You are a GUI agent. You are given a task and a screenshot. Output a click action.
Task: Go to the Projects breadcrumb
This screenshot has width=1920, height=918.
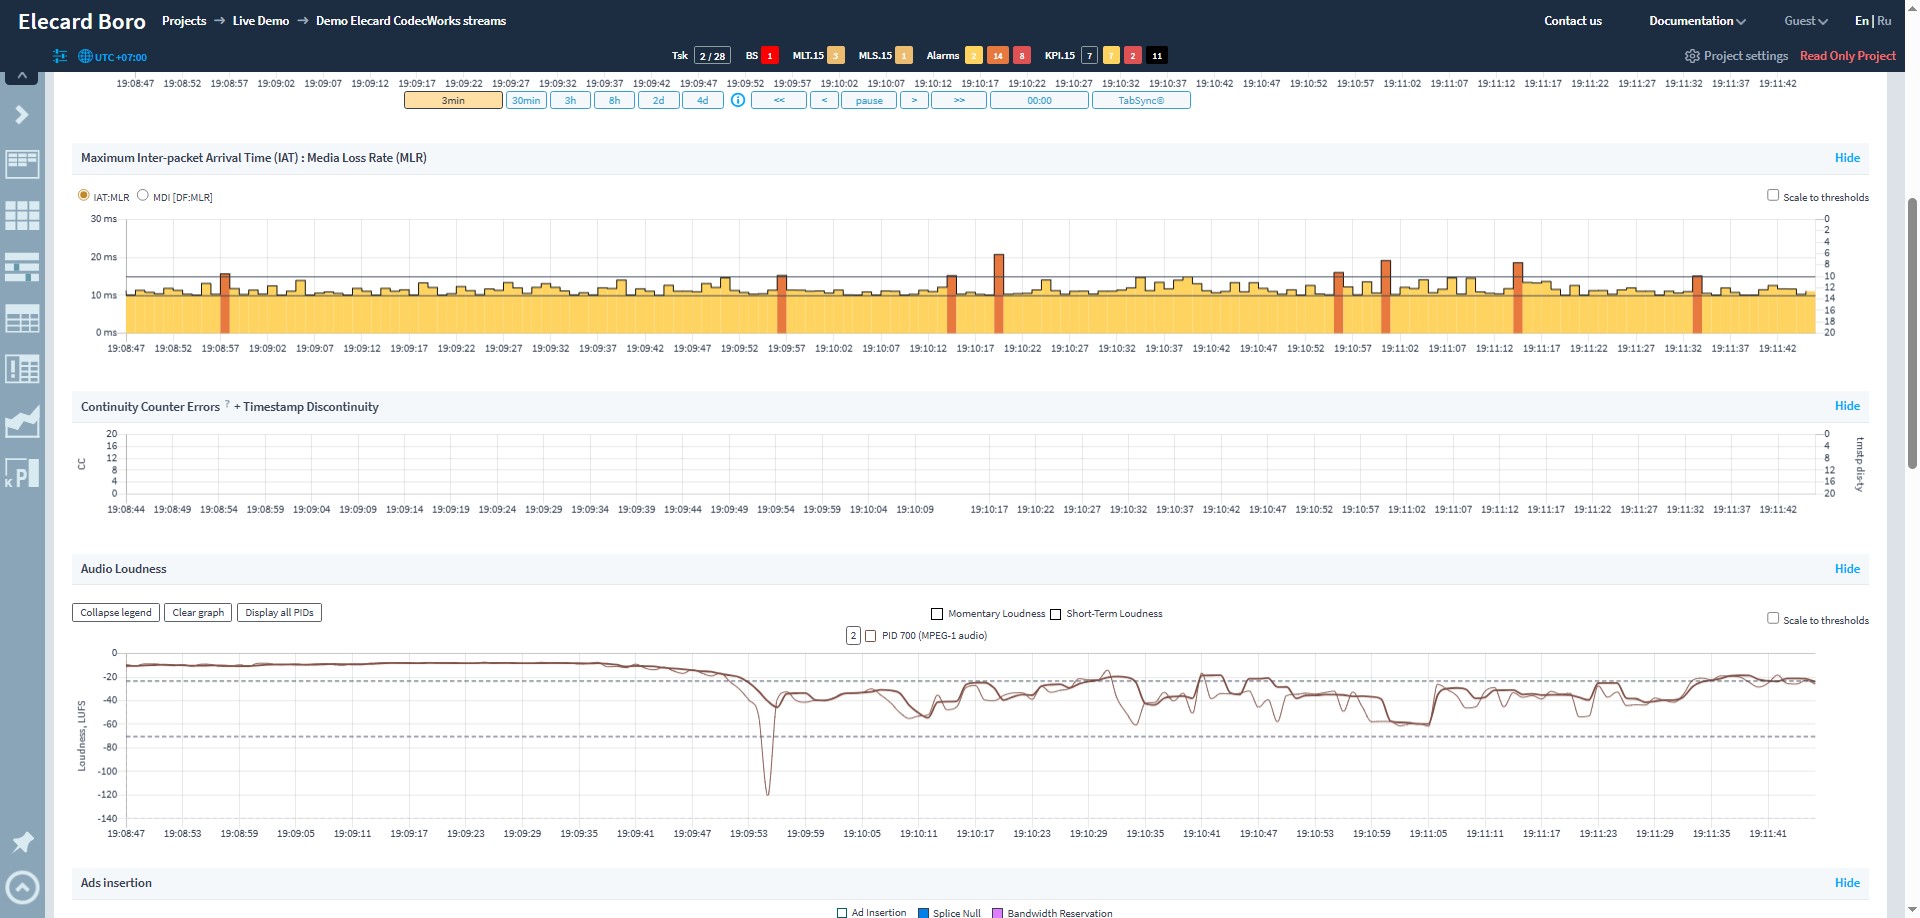(184, 21)
